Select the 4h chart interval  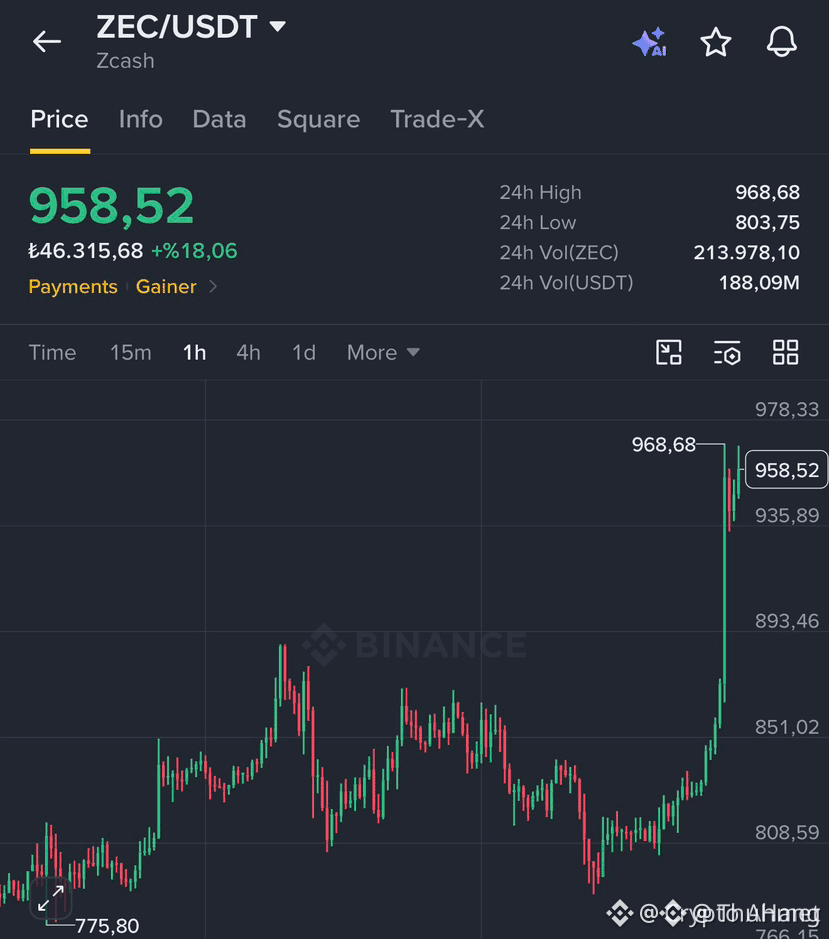click(249, 353)
